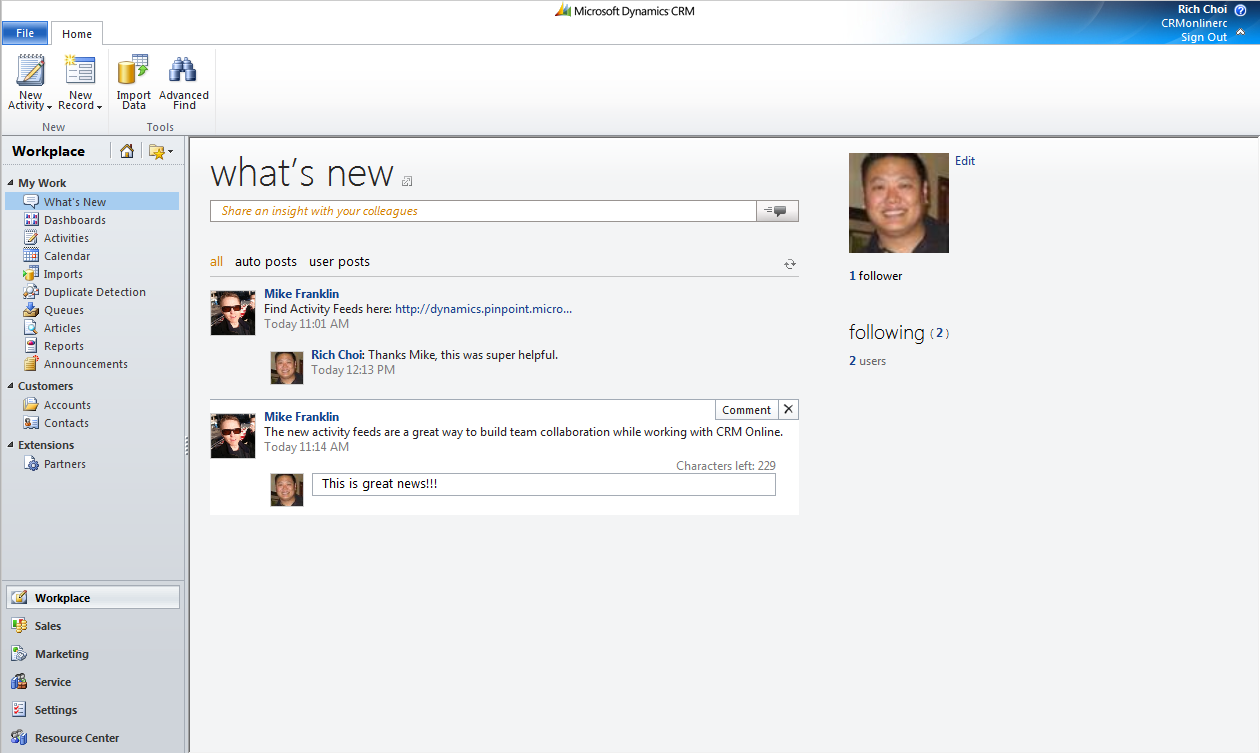Click the home icon in the Workplace pane
Viewport: 1260px width, 753px height.
pos(127,150)
